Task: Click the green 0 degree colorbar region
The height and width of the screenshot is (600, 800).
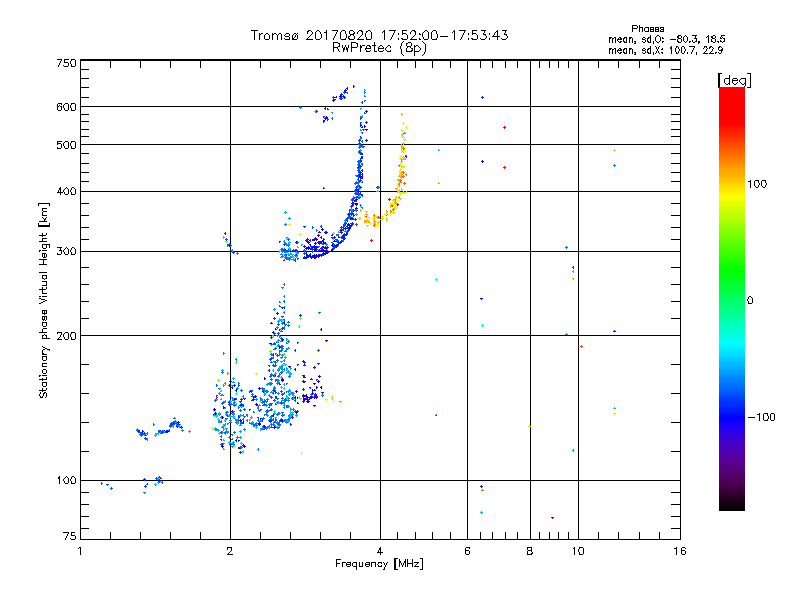Action: [732, 300]
